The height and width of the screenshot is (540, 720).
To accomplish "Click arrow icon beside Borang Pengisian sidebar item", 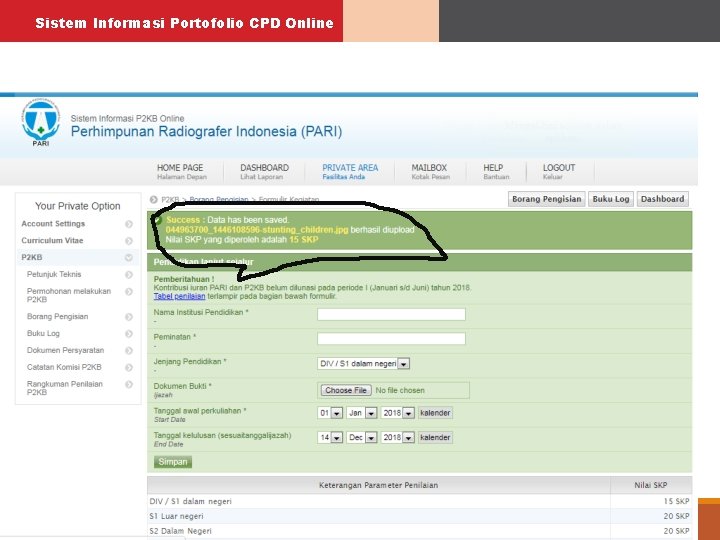I will click(129, 317).
